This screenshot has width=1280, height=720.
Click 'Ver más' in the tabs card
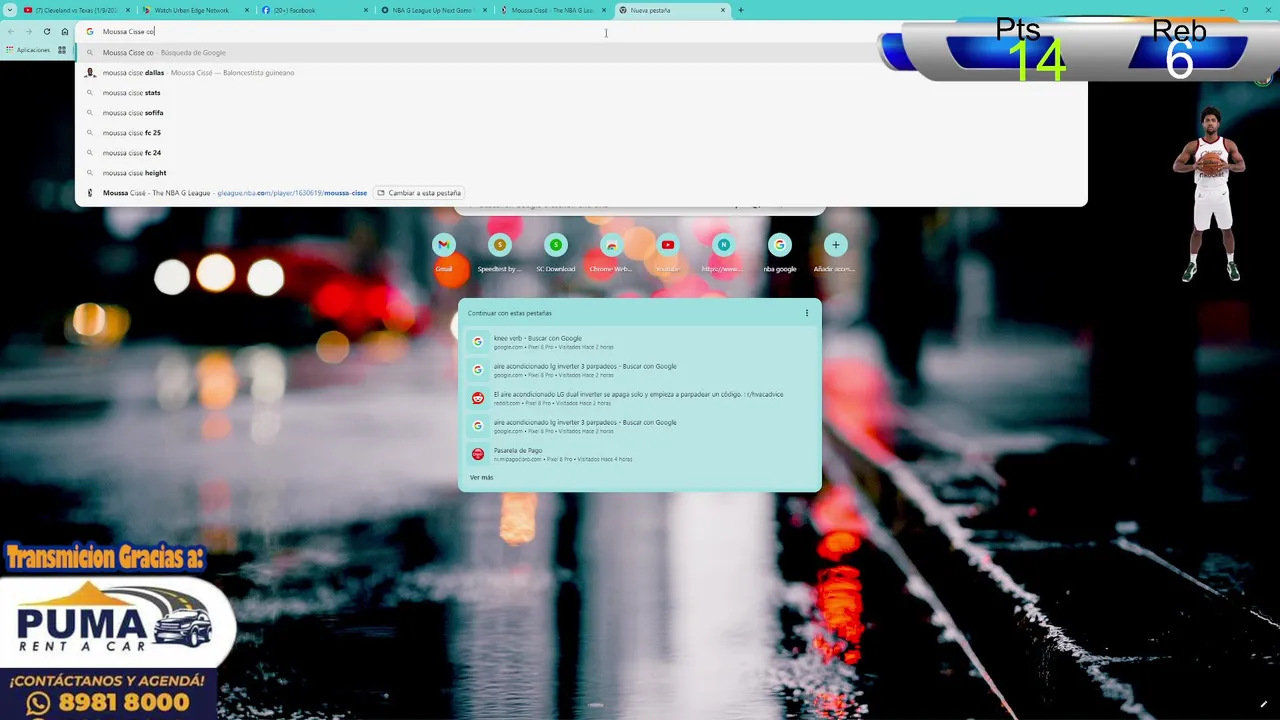[482, 477]
